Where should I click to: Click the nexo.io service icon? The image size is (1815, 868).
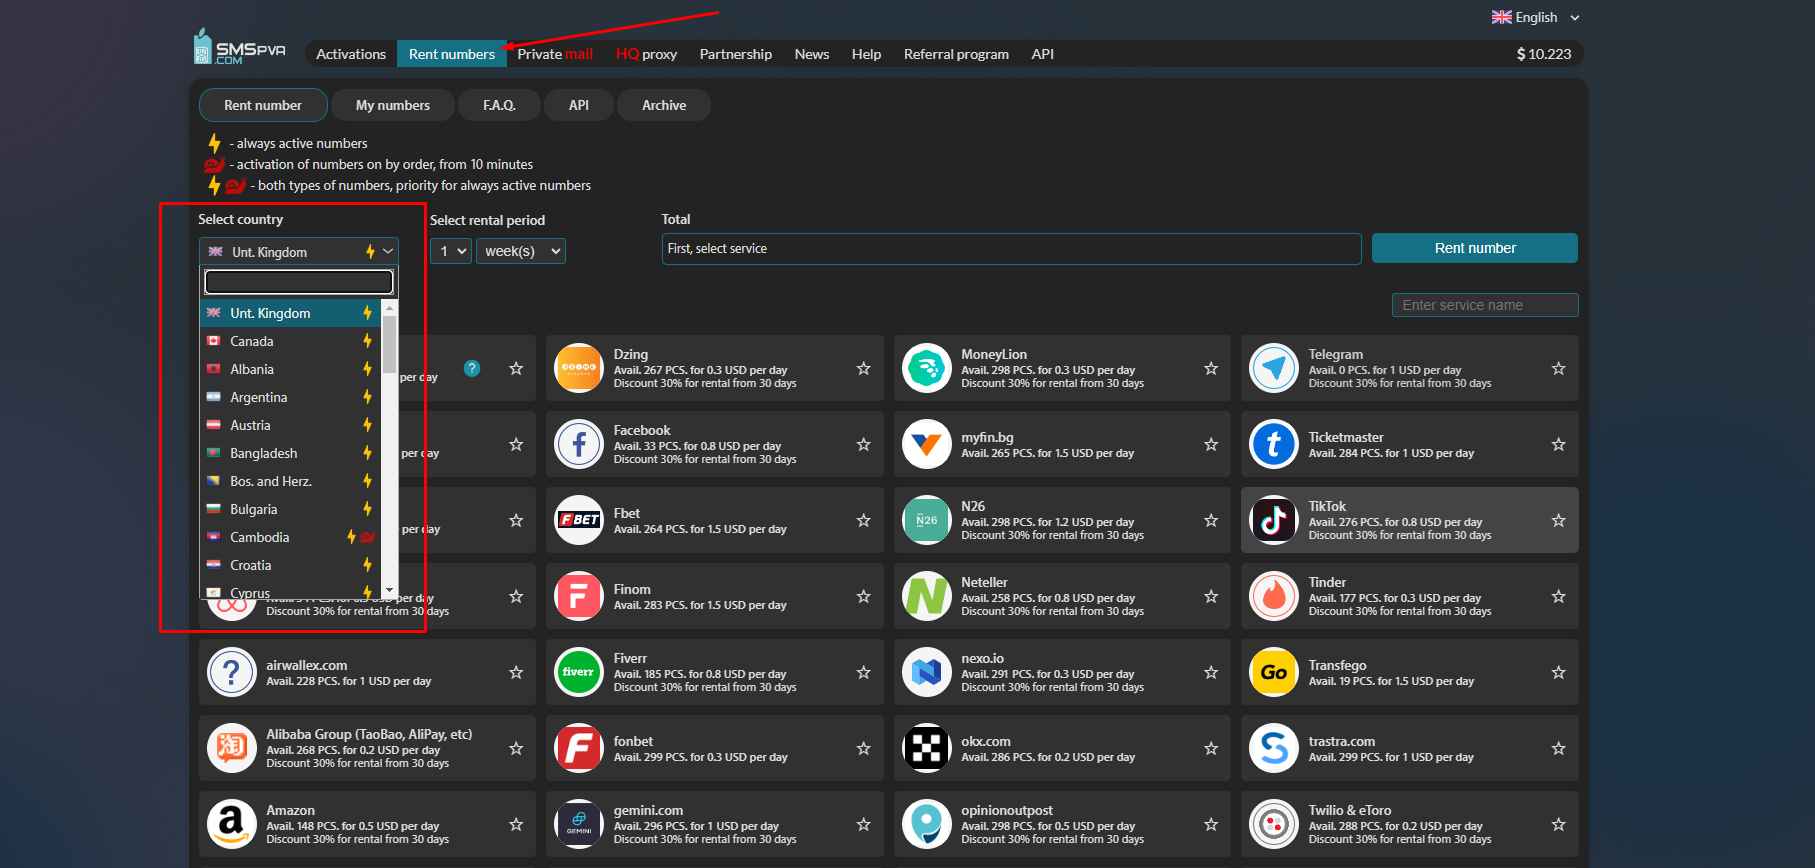(x=927, y=672)
